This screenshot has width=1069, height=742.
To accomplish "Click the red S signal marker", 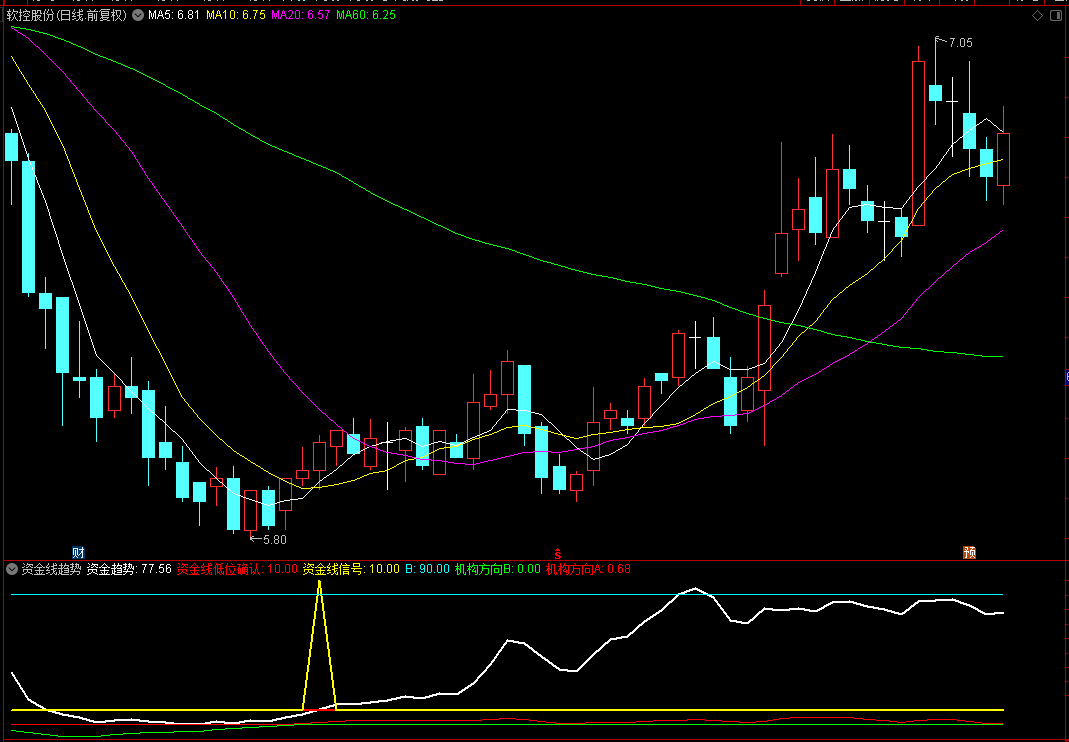I will coord(558,552).
